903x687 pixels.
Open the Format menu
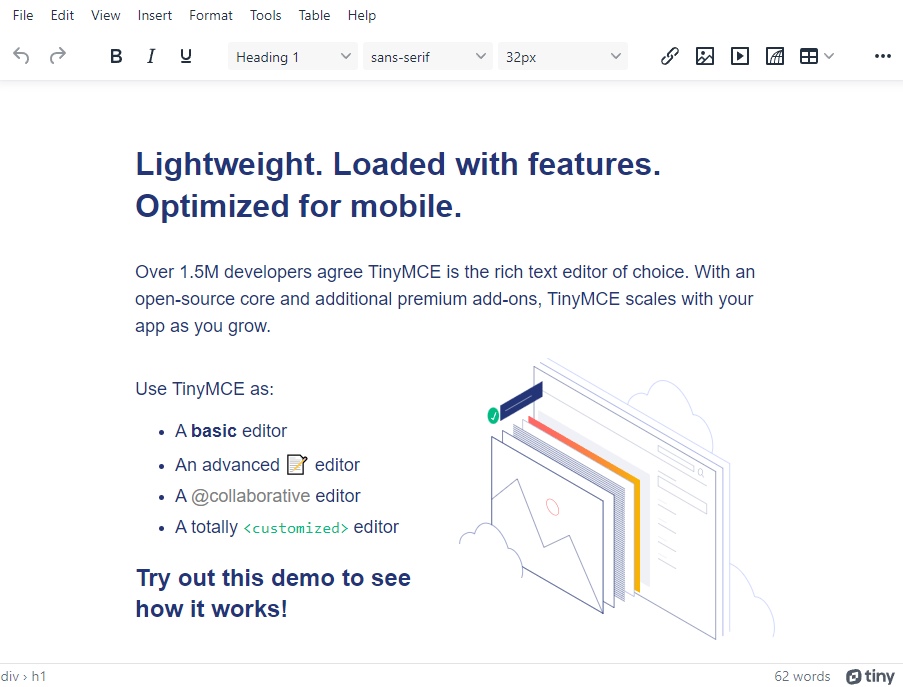[211, 16]
